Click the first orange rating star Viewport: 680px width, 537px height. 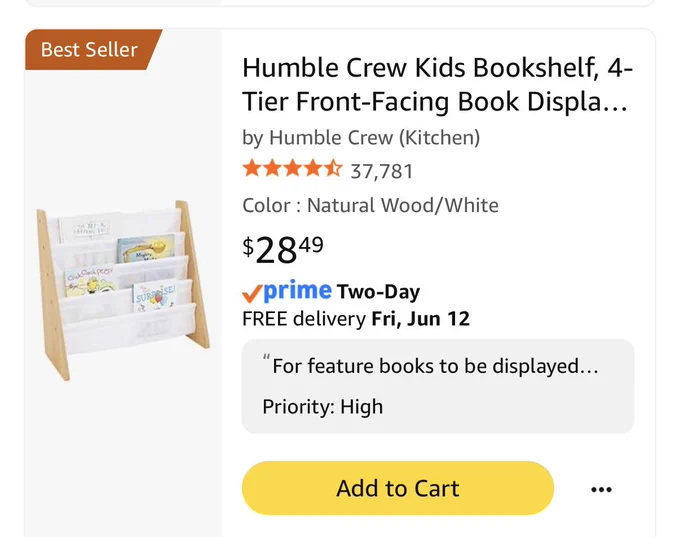click(252, 168)
